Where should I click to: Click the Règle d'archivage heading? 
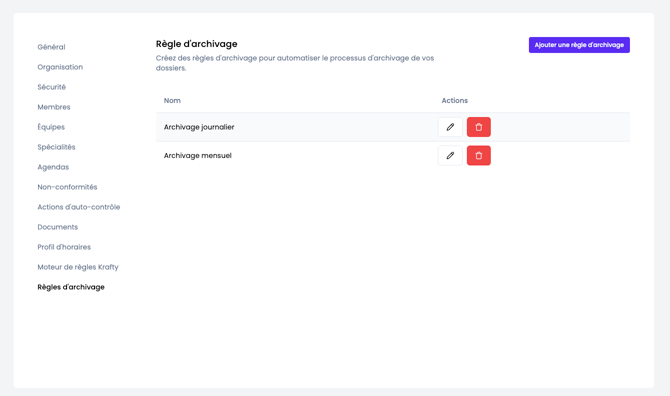(x=197, y=44)
